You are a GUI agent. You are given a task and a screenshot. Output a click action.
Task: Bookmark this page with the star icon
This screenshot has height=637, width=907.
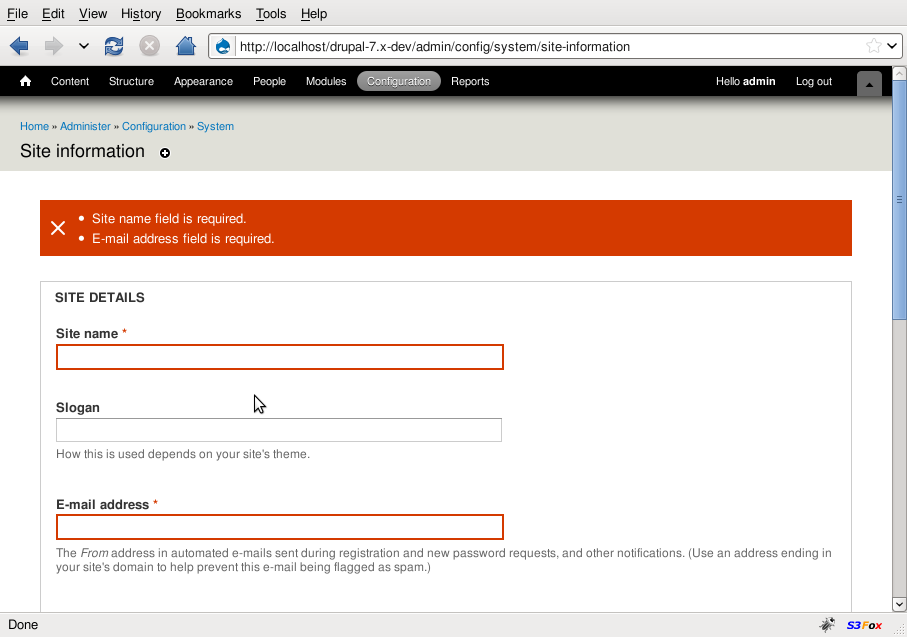tap(873, 46)
